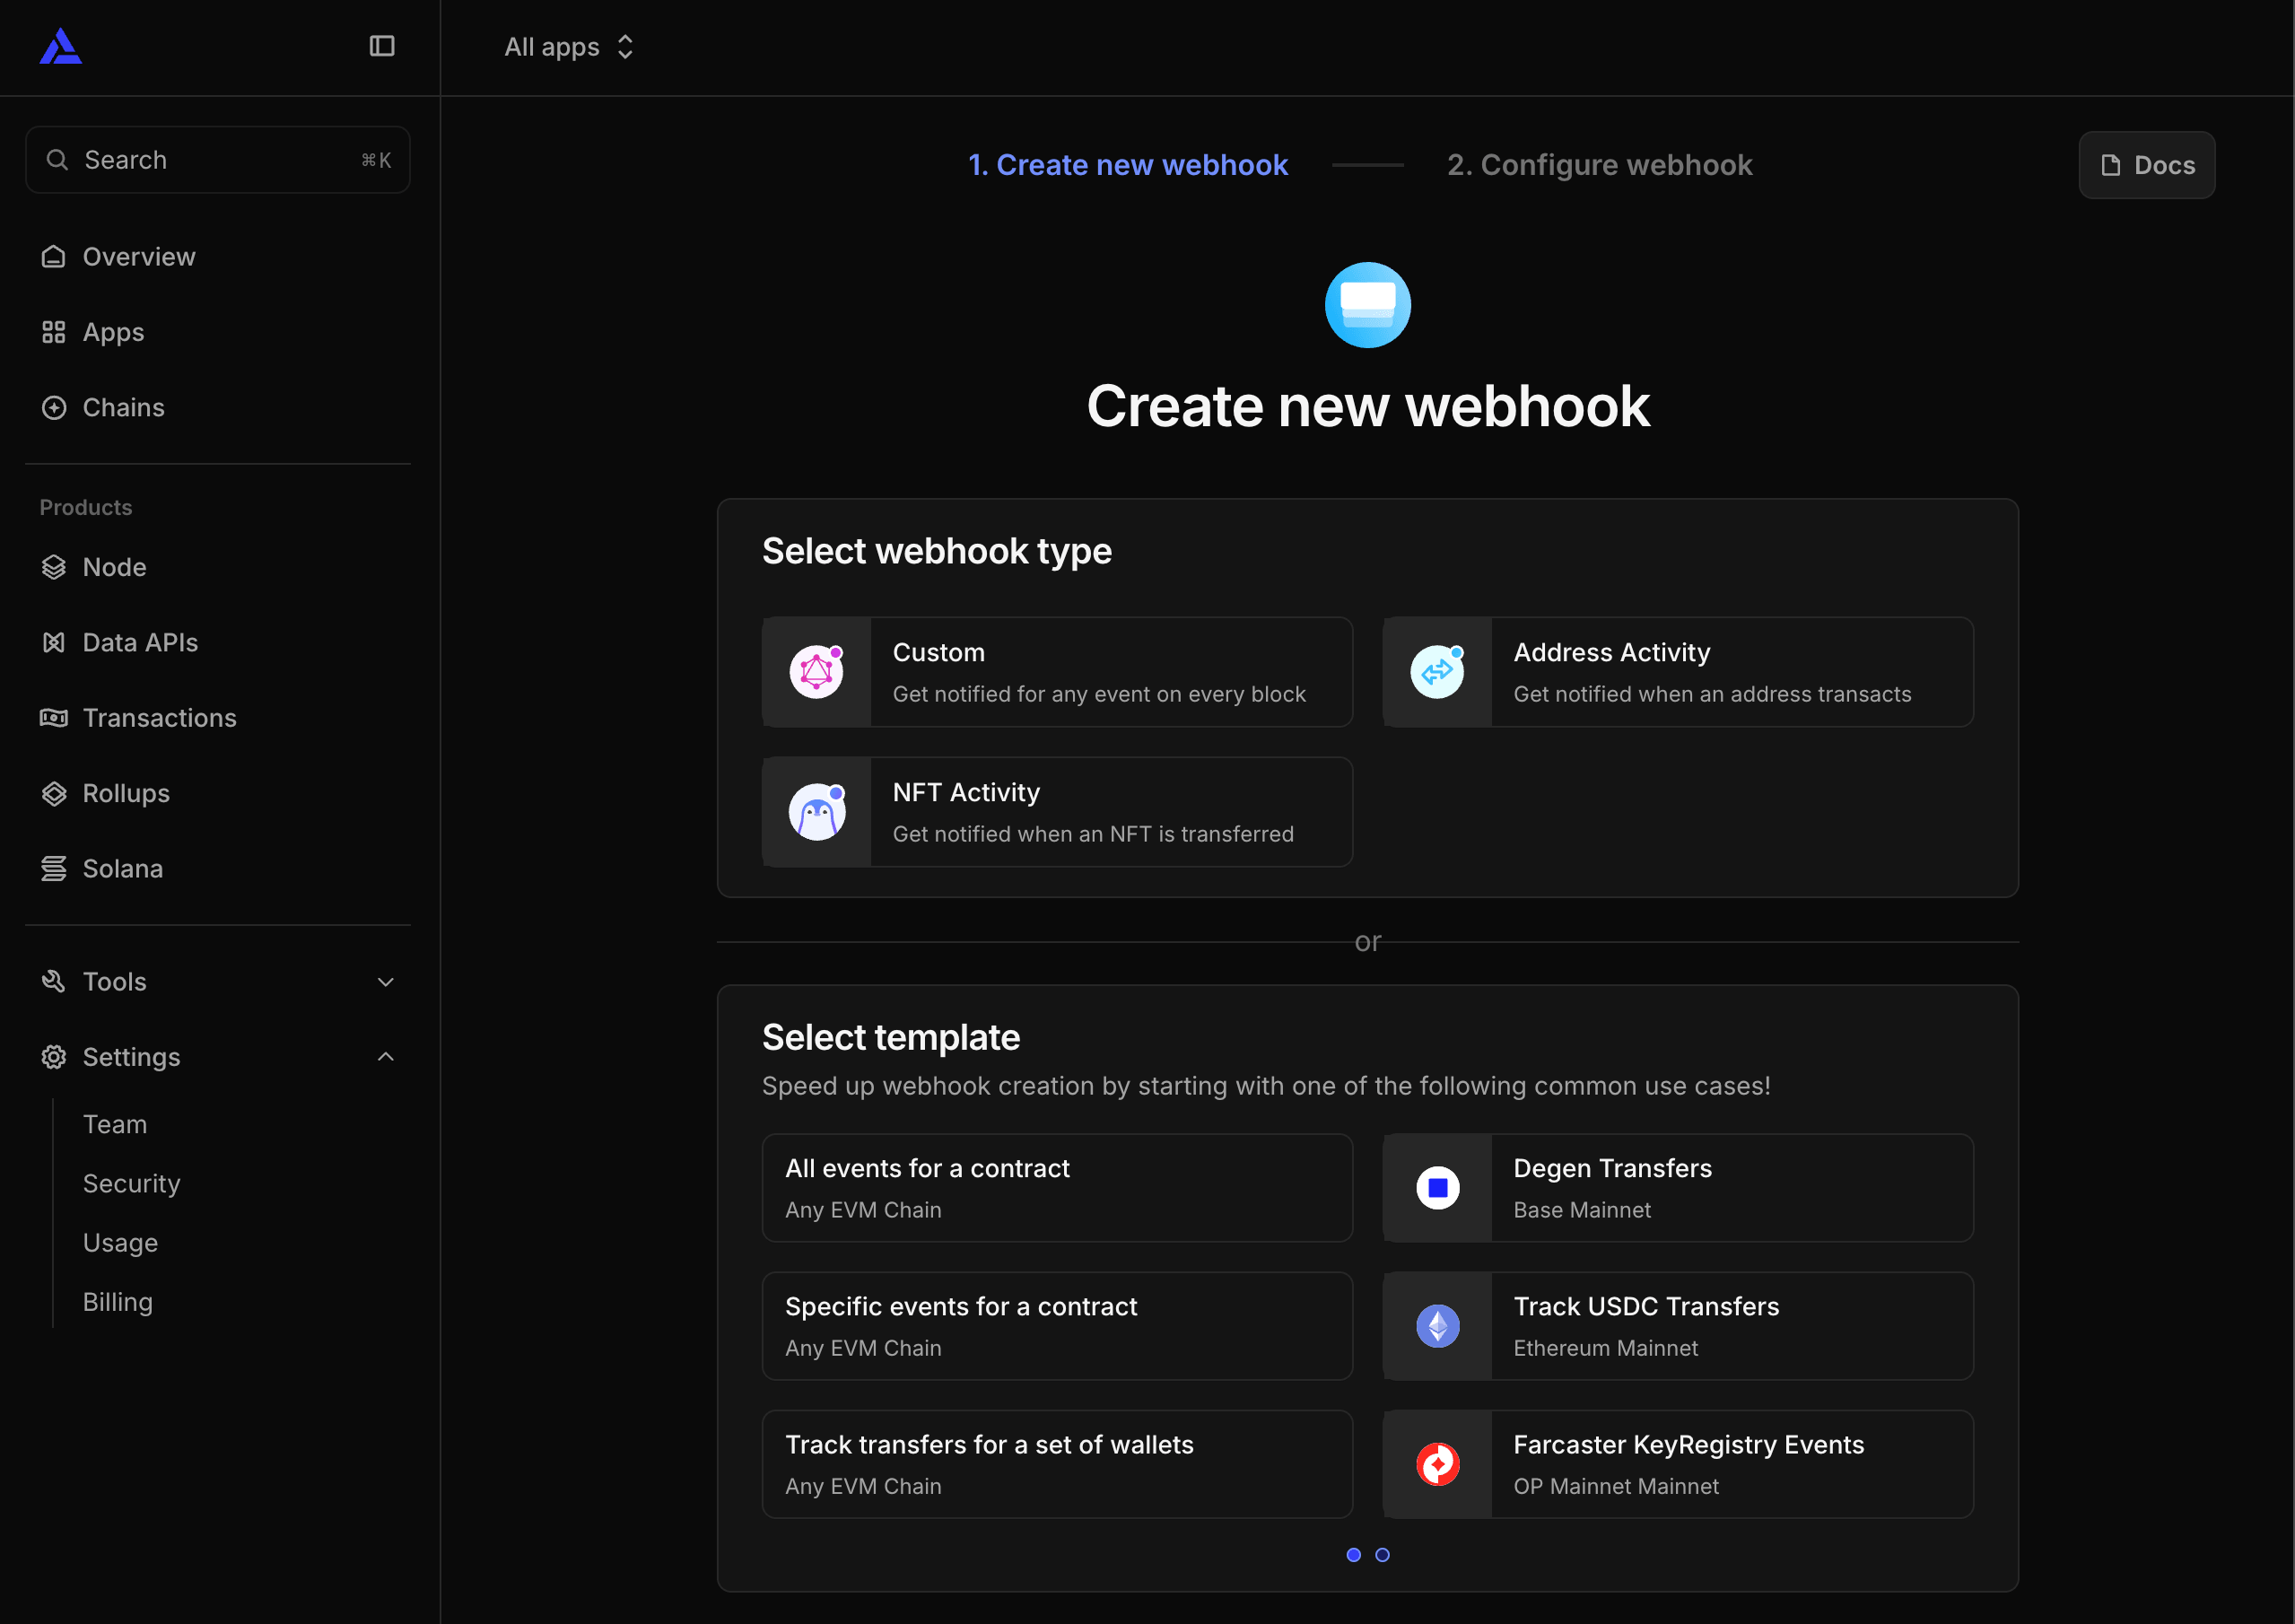Click the Data APIs icon
Image resolution: width=2295 pixels, height=1624 pixels.
click(54, 643)
